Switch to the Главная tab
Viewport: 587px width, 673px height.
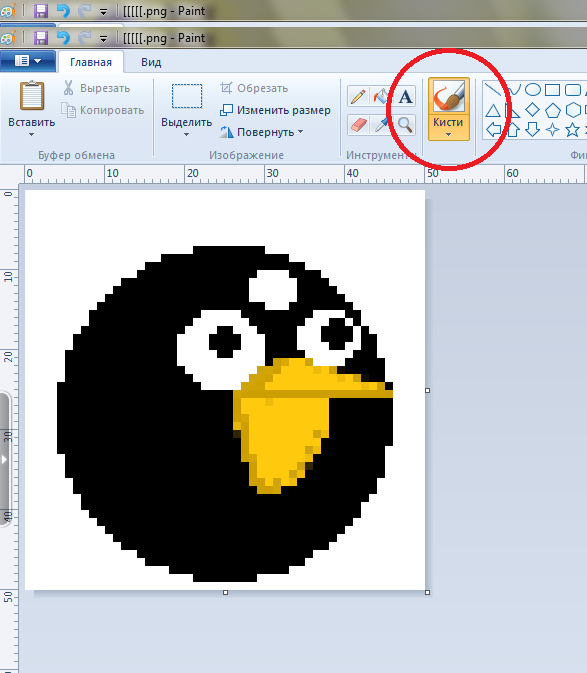(91, 62)
